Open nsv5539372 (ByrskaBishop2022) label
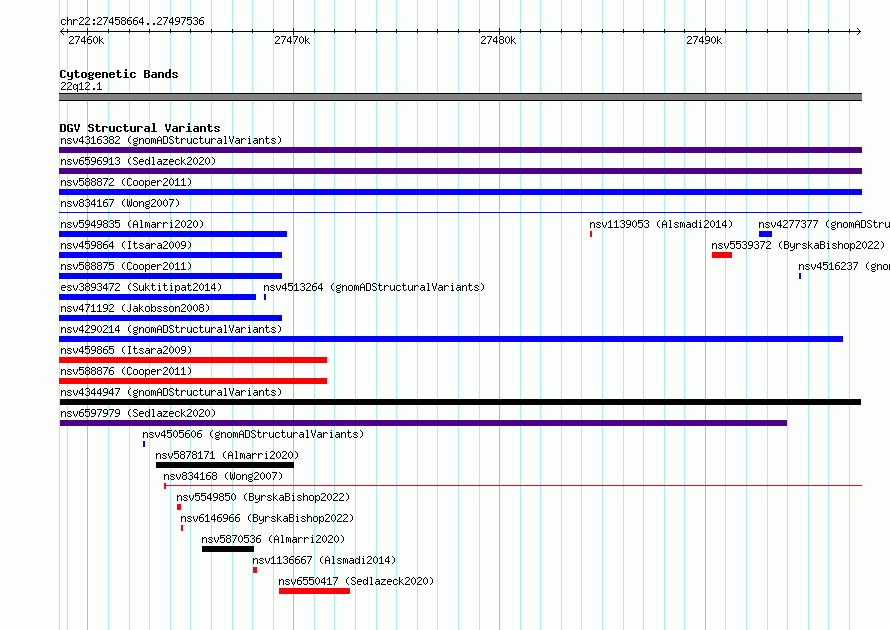 [x=799, y=245]
